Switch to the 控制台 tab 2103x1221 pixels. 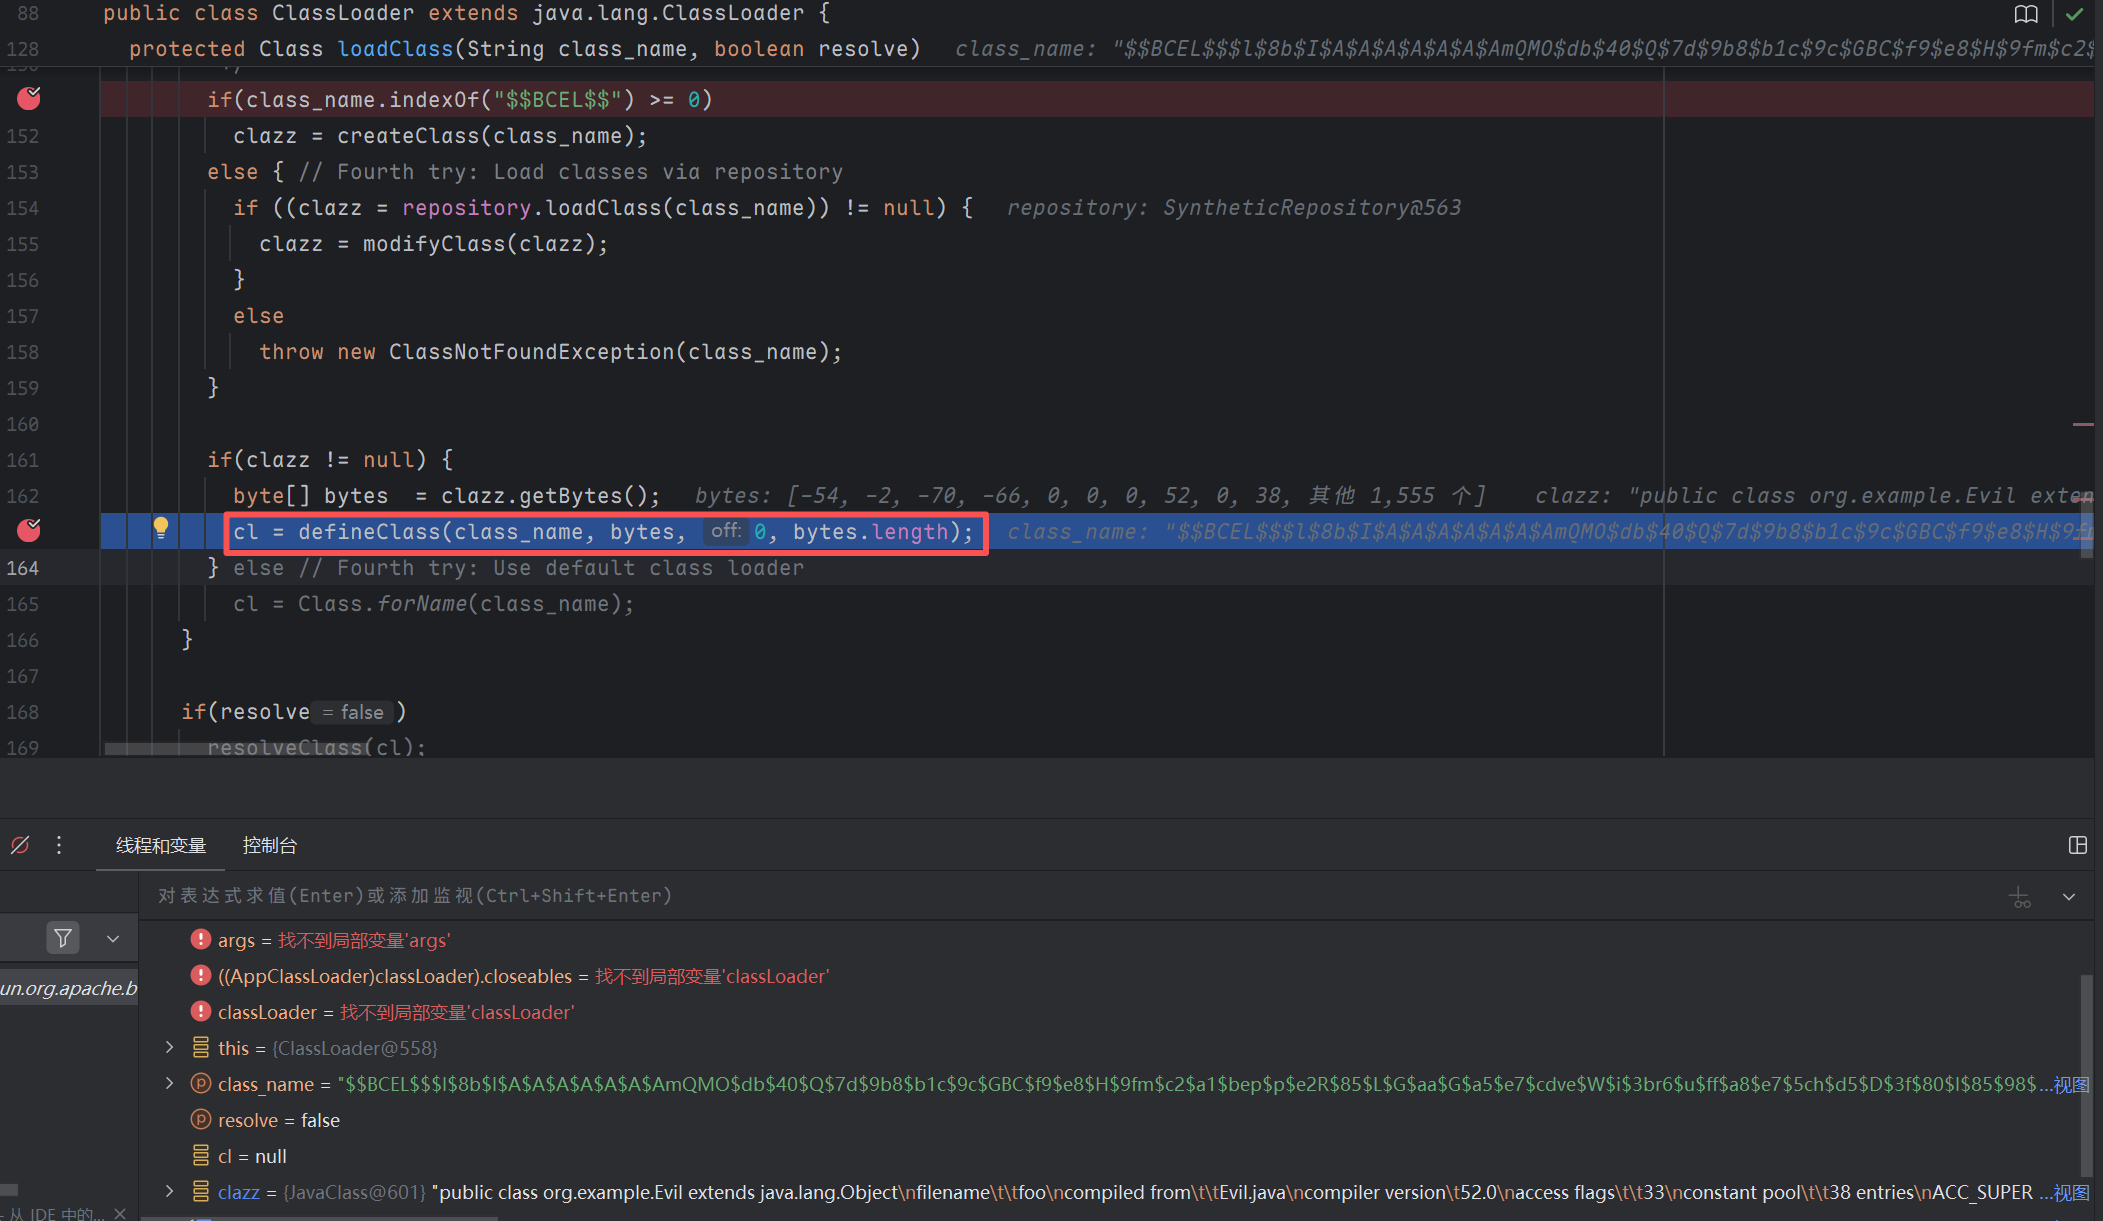point(270,845)
